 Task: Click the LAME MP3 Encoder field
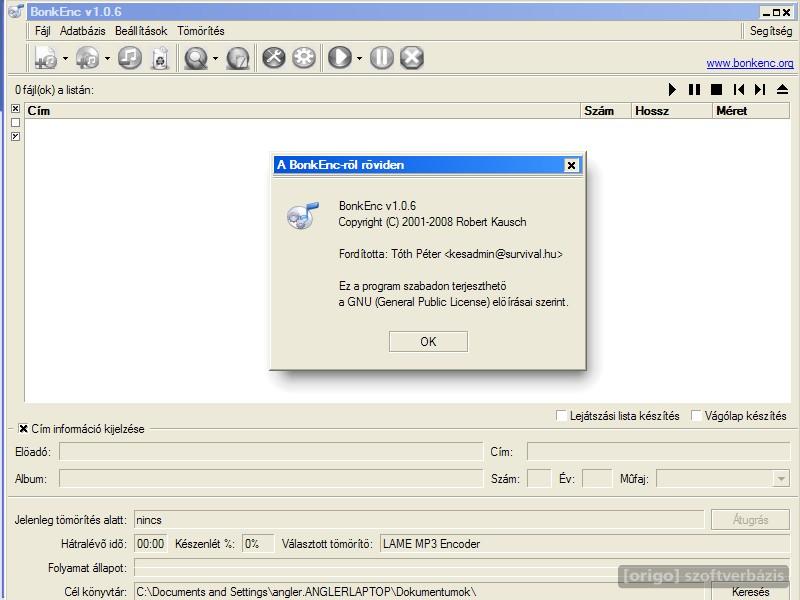pyautogui.click(x=585, y=544)
